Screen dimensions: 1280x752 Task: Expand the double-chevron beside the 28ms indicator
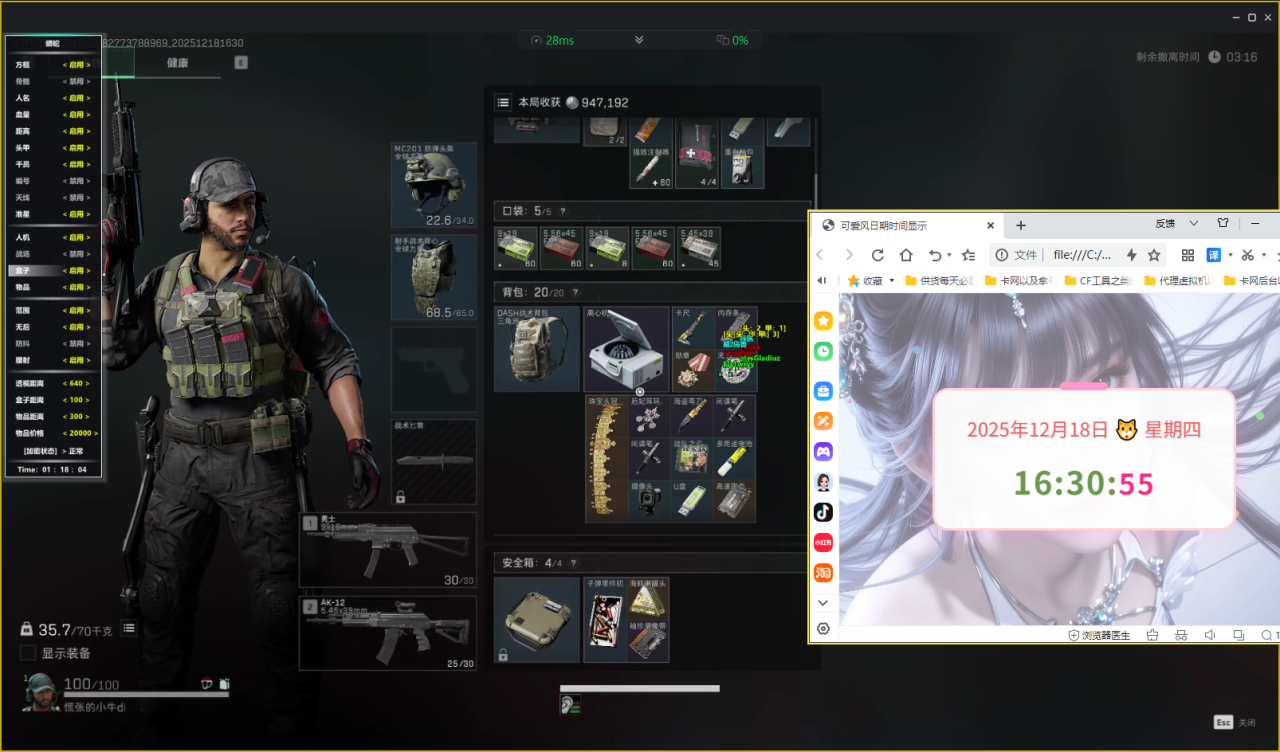click(639, 40)
